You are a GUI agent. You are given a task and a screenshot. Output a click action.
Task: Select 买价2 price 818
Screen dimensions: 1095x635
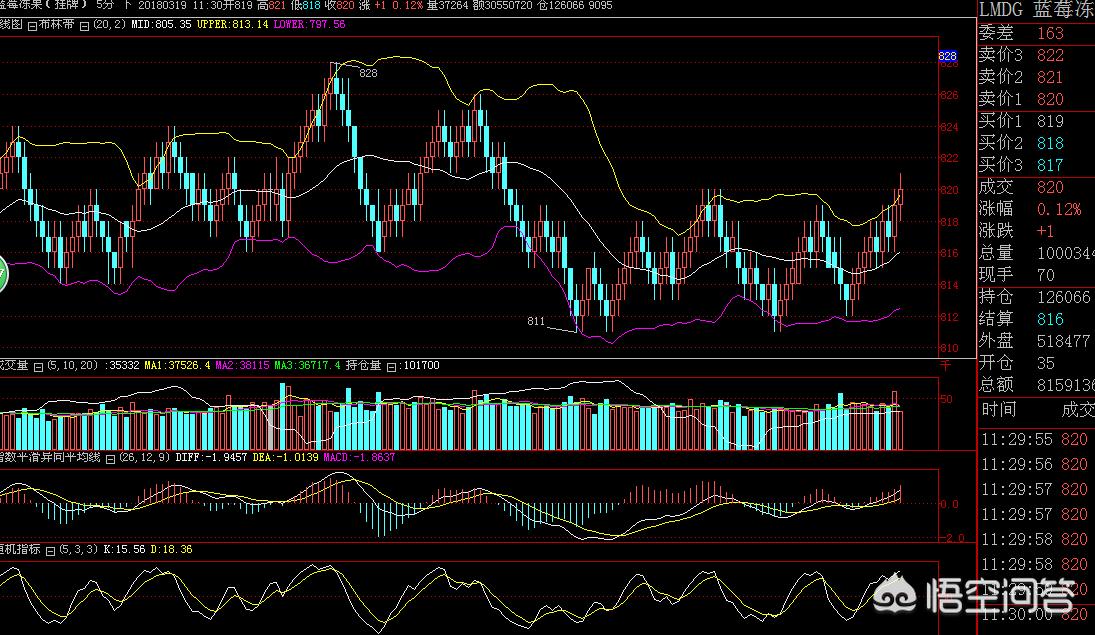[1050, 143]
